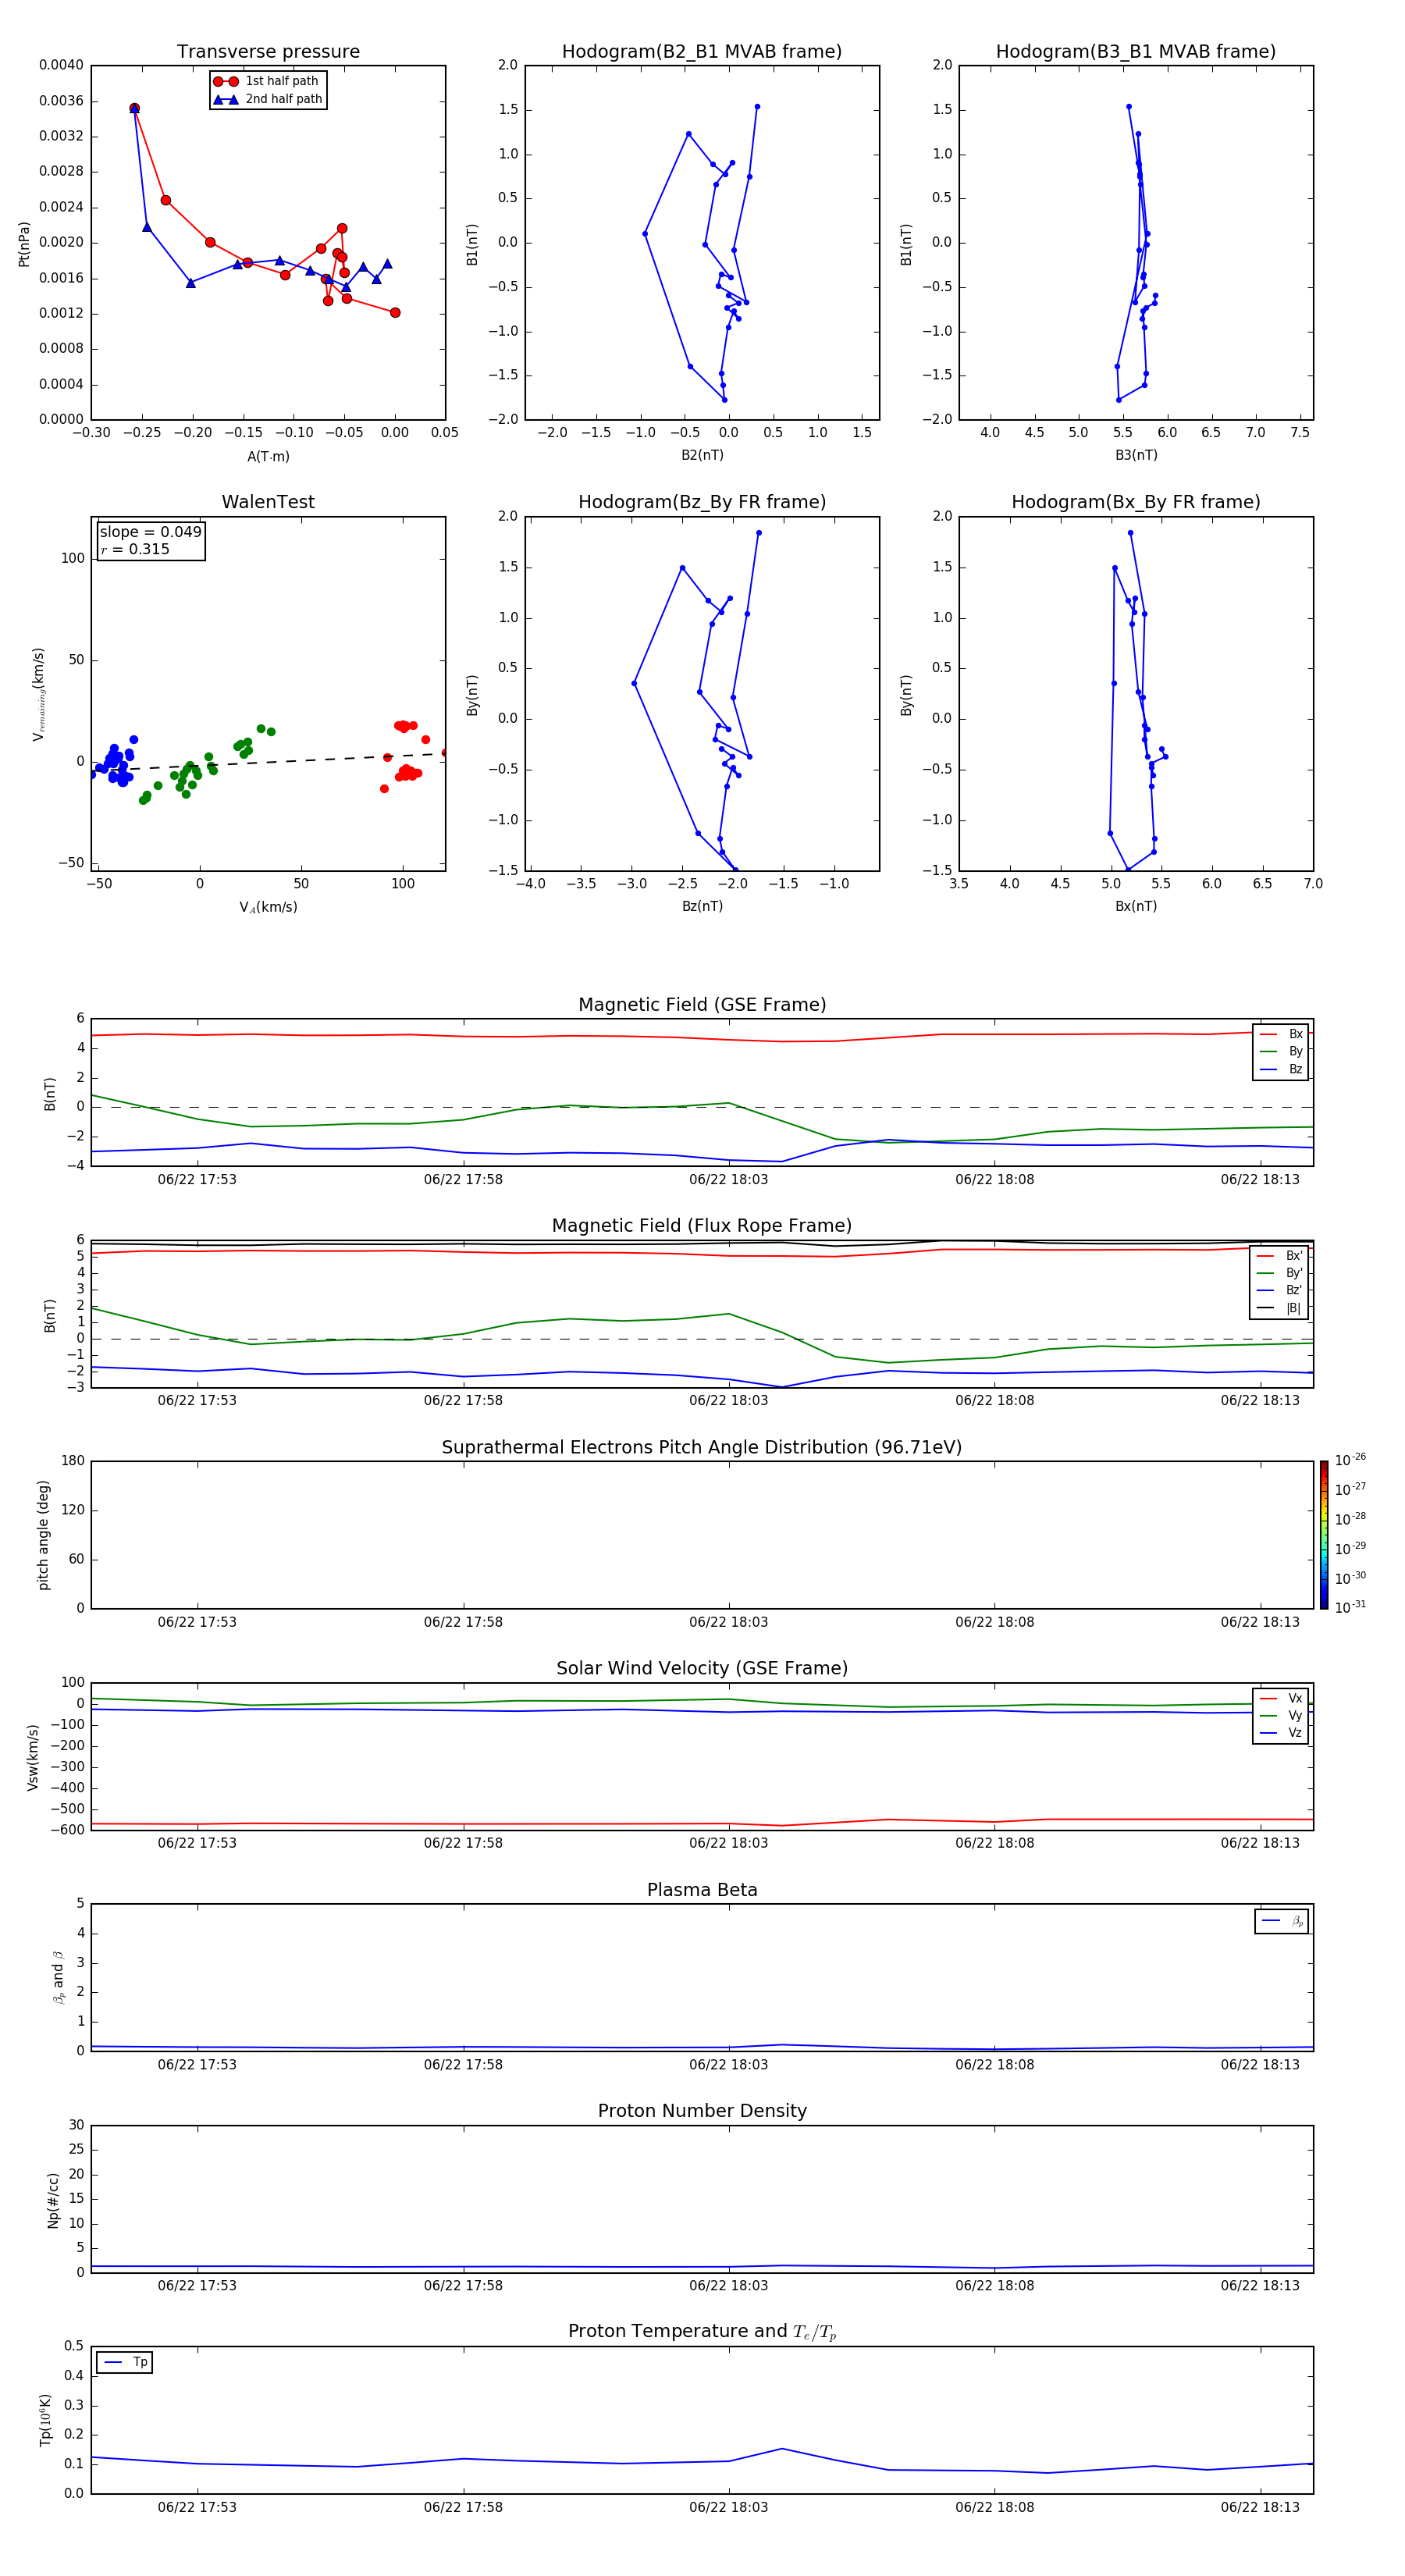1405x2576 pixels.
Task: Click the pitch angle color scale bar
Action: coord(1323,1535)
